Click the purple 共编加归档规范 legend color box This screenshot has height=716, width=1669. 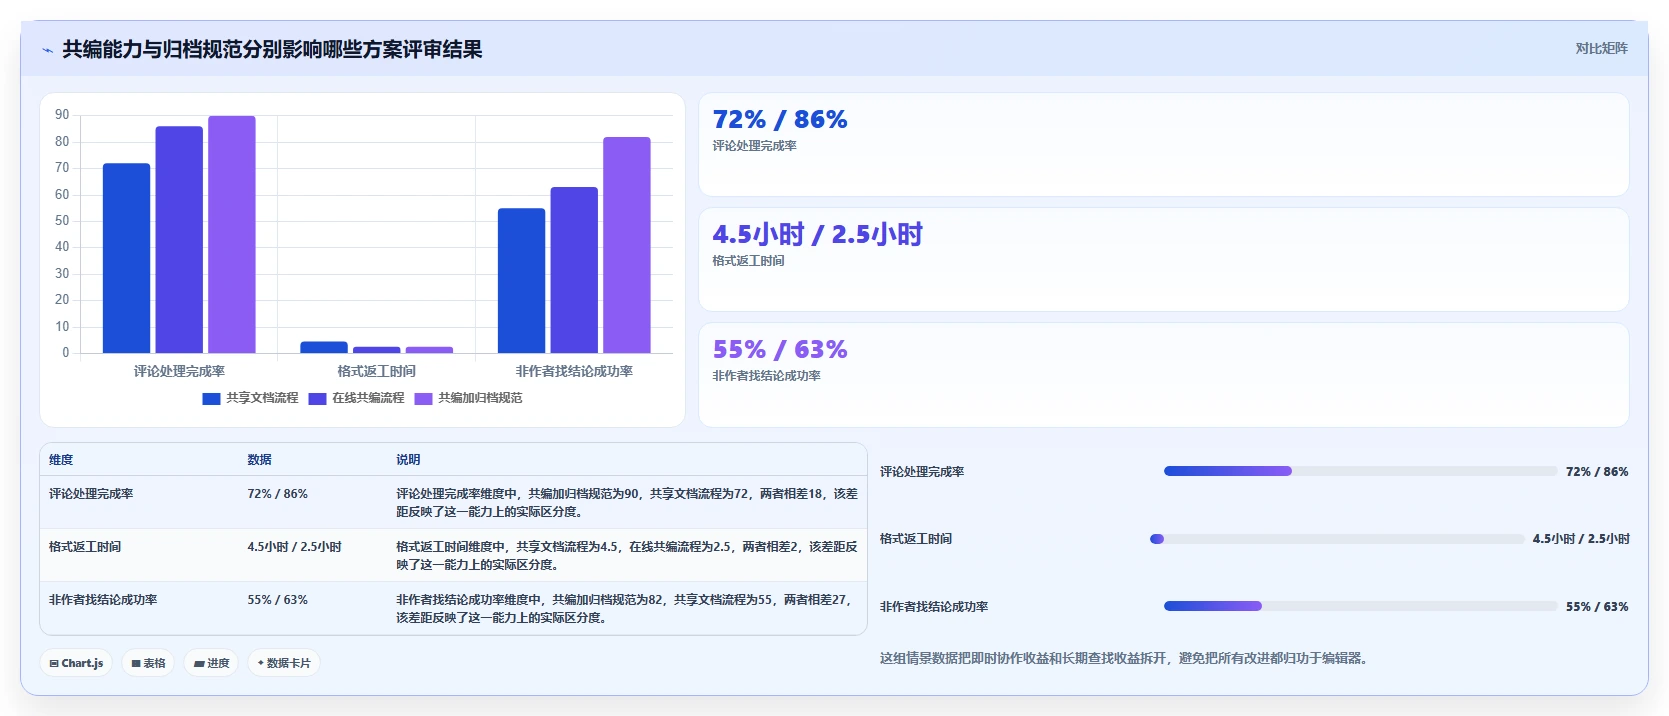click(423, 398)
